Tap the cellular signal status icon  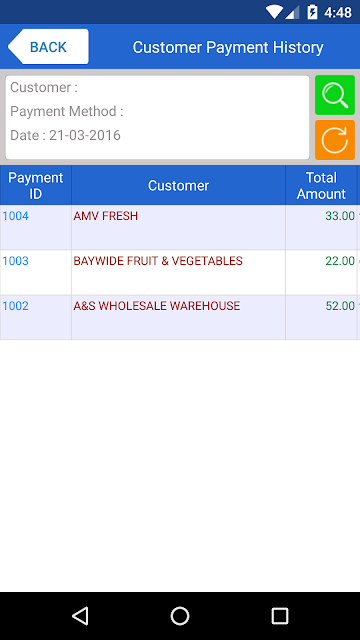click(x=292, y=12)
